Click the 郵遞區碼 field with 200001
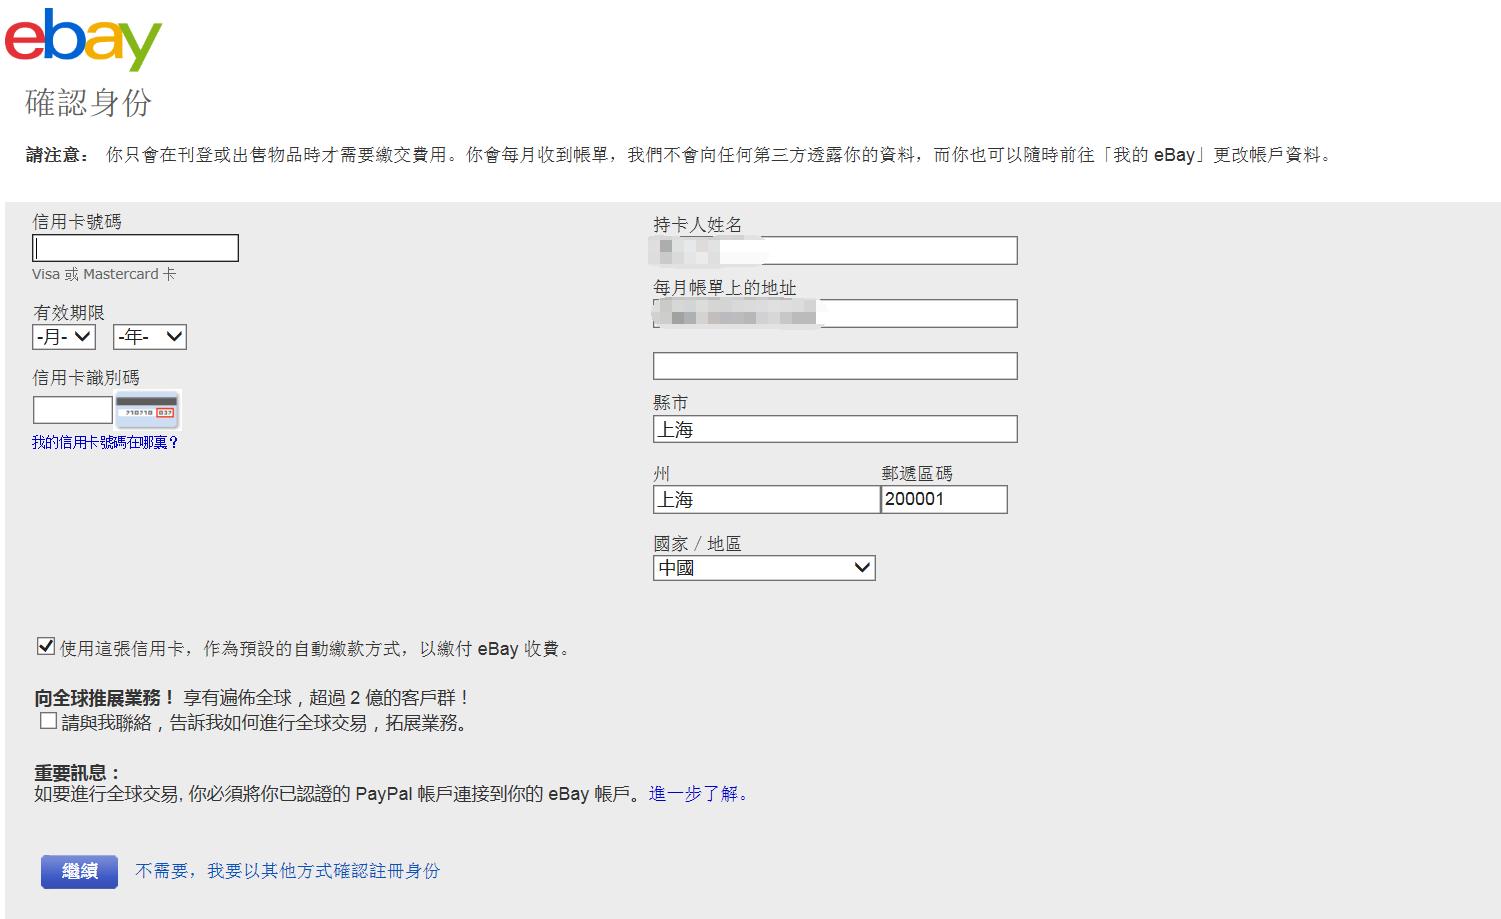Viewport: 1501px width, 919px height. tap(943, 499)
